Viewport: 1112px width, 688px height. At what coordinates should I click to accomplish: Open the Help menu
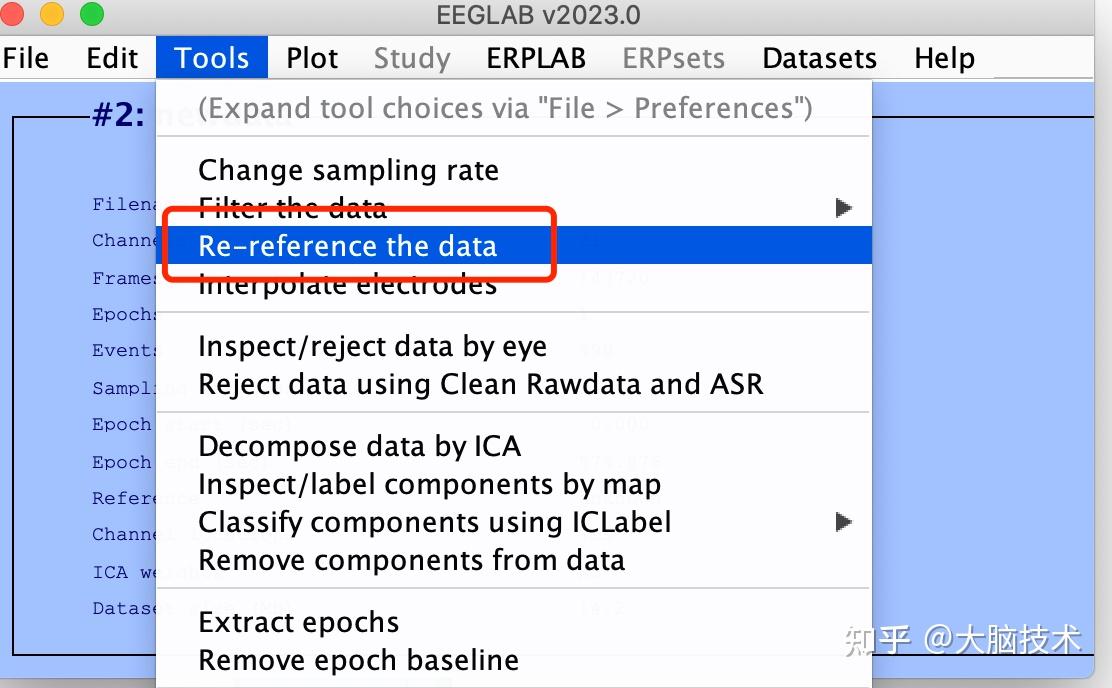click(x=944, y=58)
